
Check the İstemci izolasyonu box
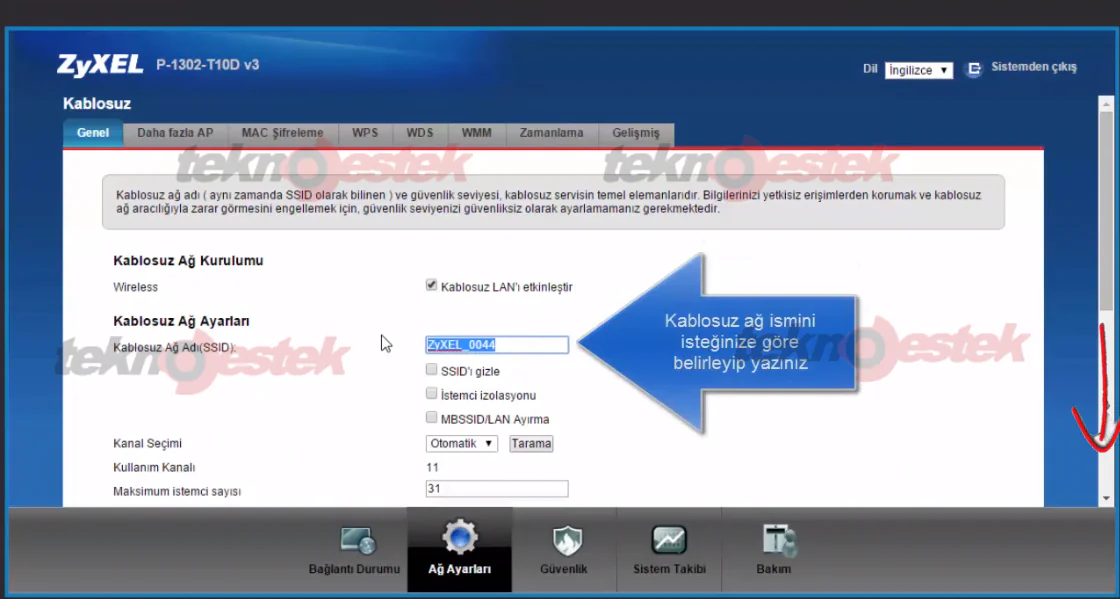coord(430,394)
